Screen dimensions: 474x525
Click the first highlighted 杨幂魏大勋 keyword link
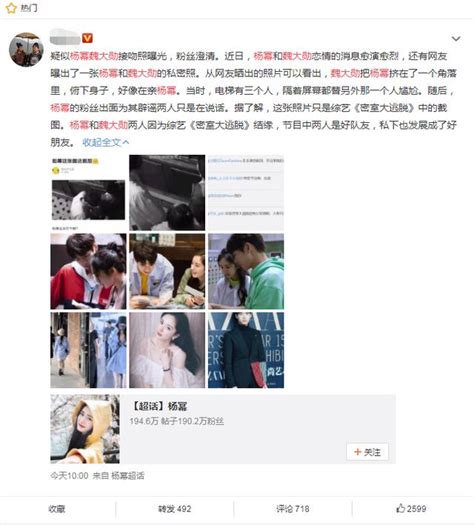(x=94, y=56)
